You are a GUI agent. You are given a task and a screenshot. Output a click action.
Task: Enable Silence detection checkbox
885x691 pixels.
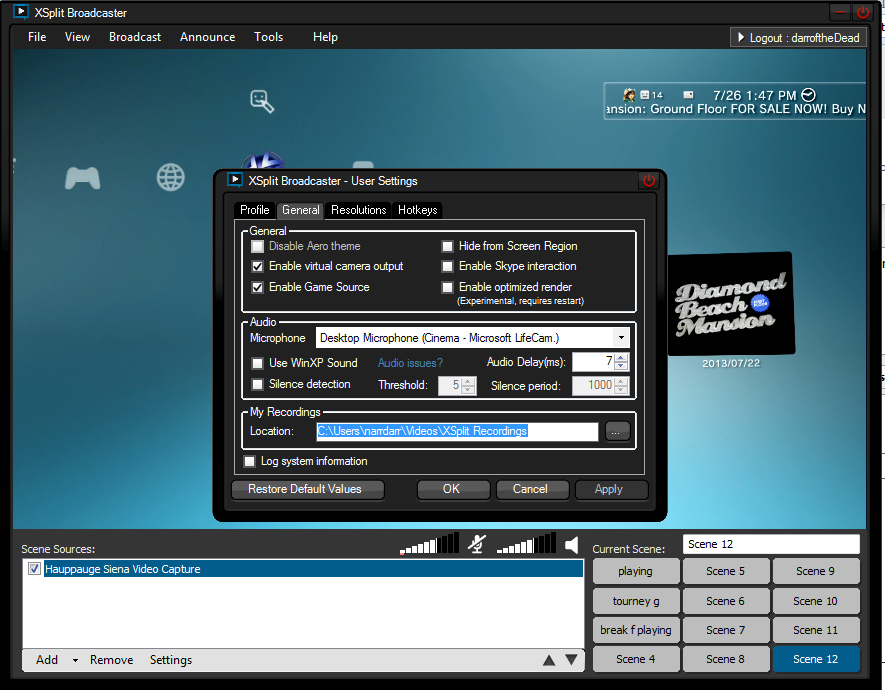pos(257,384)
